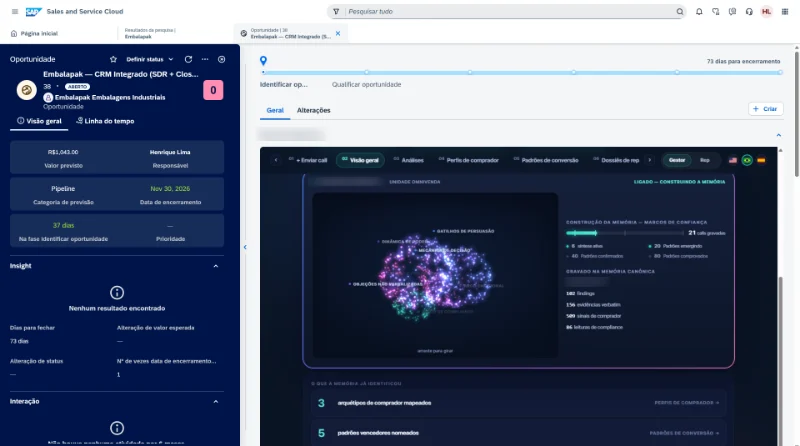The image size is (800, 446).
Task: Click the location pin on the stage bar
Action: point(263,61)
